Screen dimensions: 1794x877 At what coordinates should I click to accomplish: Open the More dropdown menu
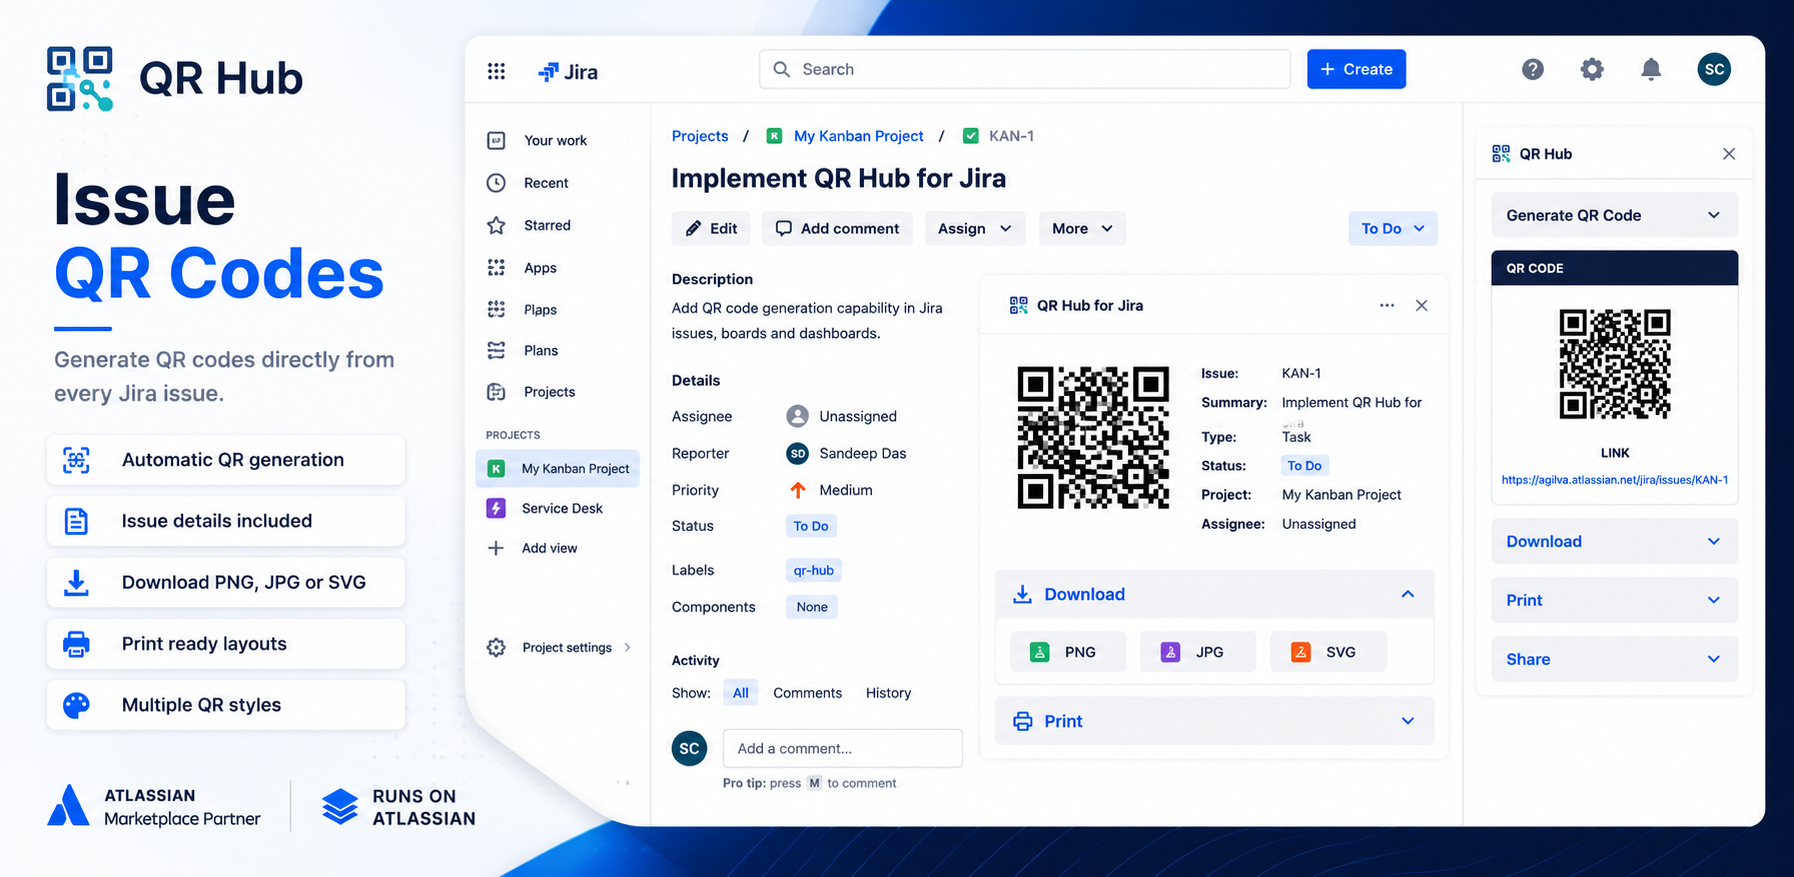point(1082,228)
